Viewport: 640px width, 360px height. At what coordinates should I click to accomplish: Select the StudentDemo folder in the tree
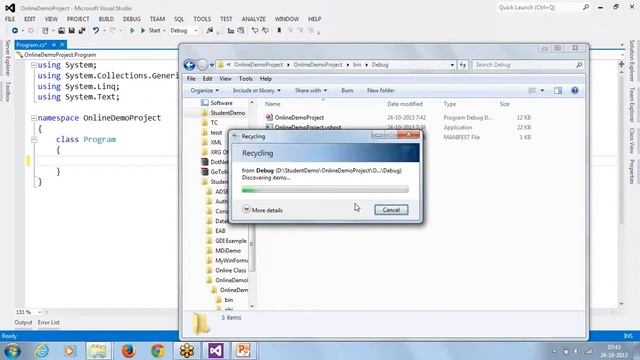(x=227, y=113)
